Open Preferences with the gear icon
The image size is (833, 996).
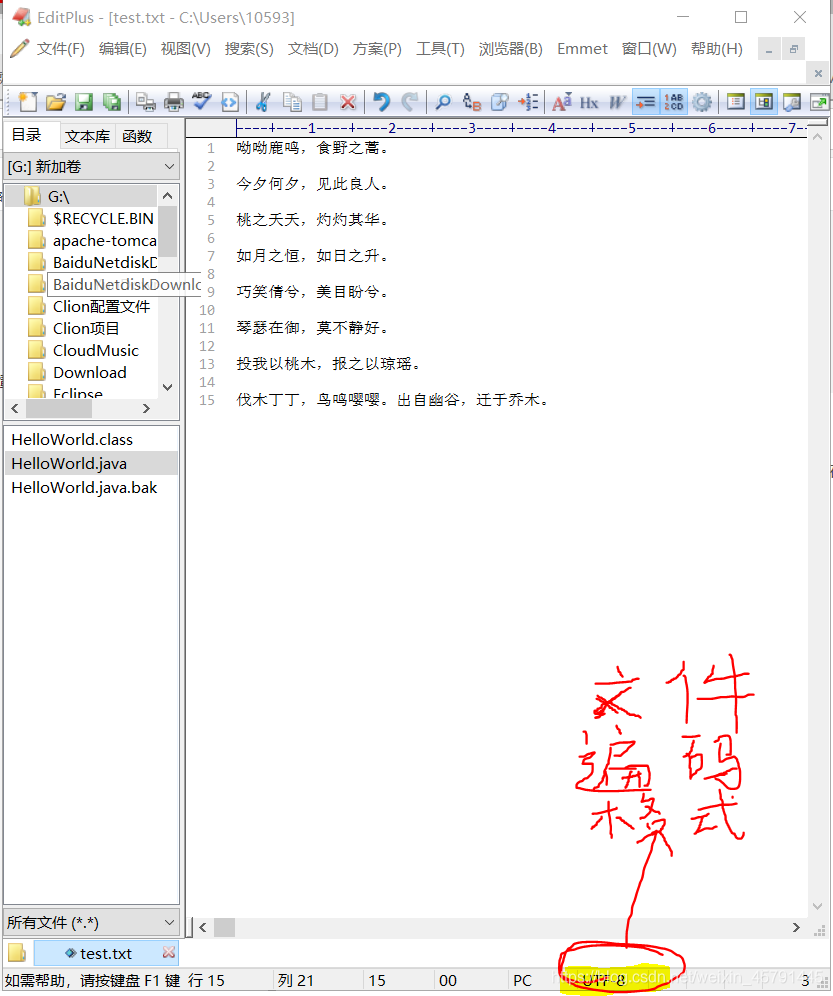(701, 102)
